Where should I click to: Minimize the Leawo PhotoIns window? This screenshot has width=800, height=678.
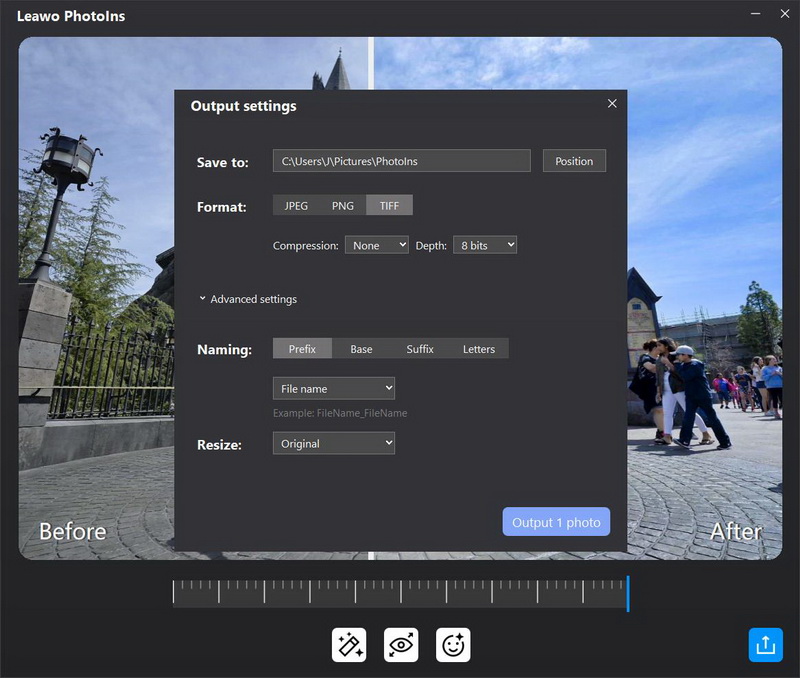(x=755, y=14)
